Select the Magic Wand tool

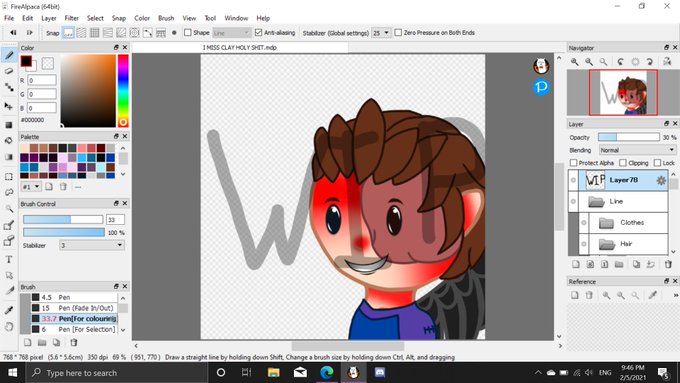[x=9, y=209]
